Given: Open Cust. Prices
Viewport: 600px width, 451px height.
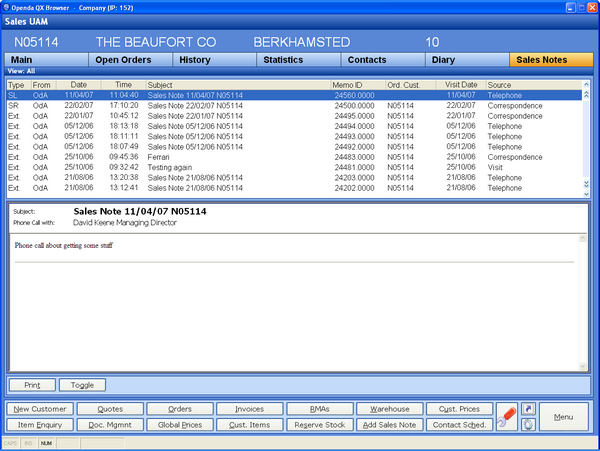Looking at the screenshot, I should pos(459,409).
